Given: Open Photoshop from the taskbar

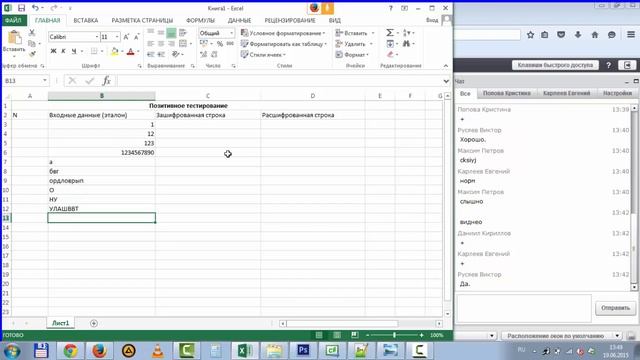Looking at the screenshot, I should [x=303, y=350].
